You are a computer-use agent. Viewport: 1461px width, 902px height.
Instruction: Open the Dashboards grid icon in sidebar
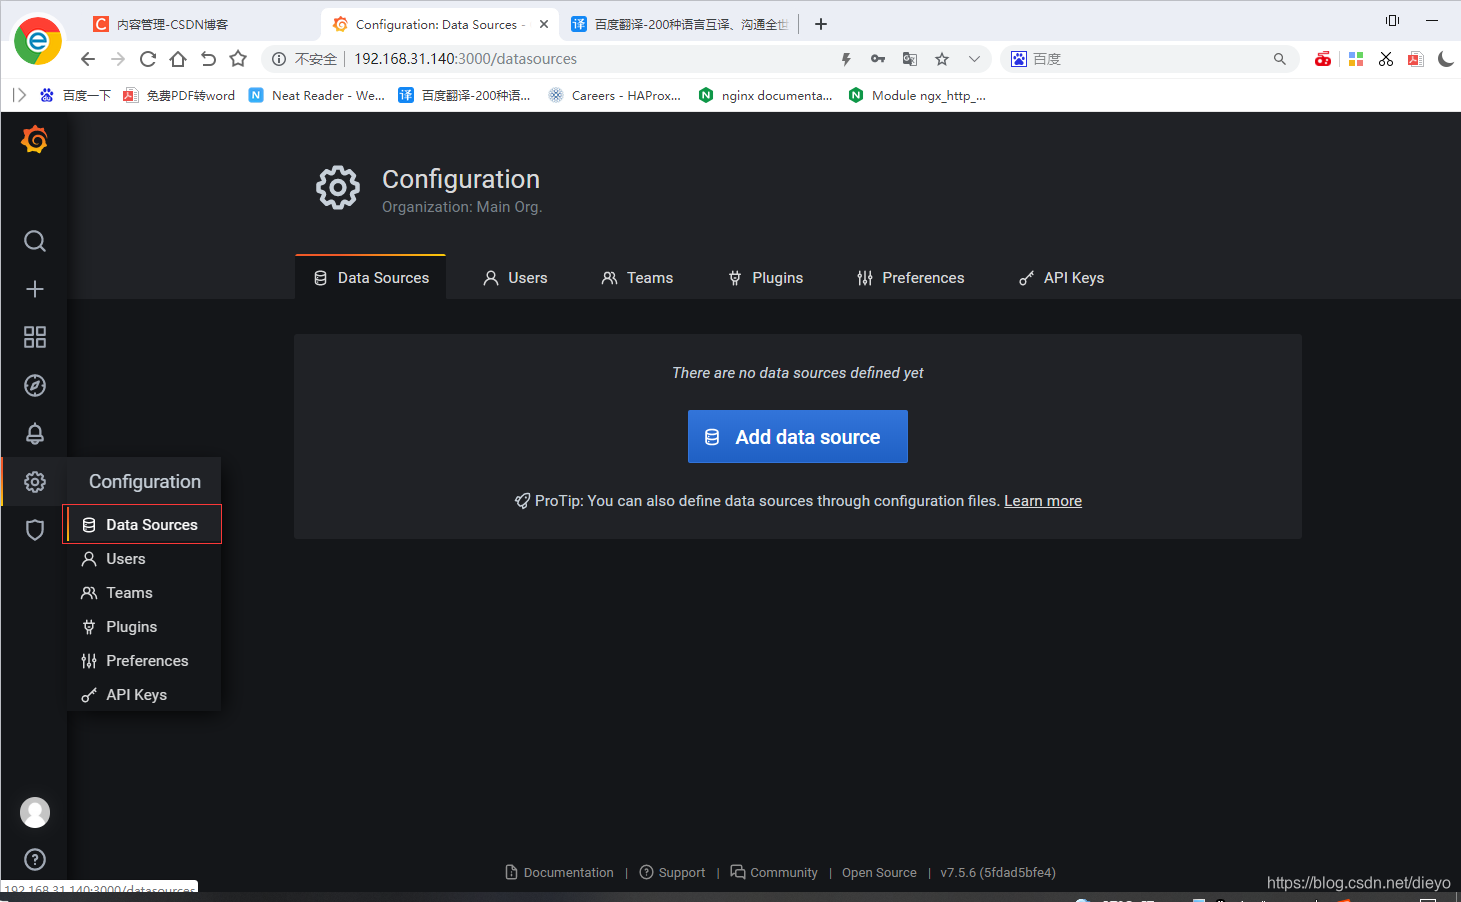click(35, 337)
